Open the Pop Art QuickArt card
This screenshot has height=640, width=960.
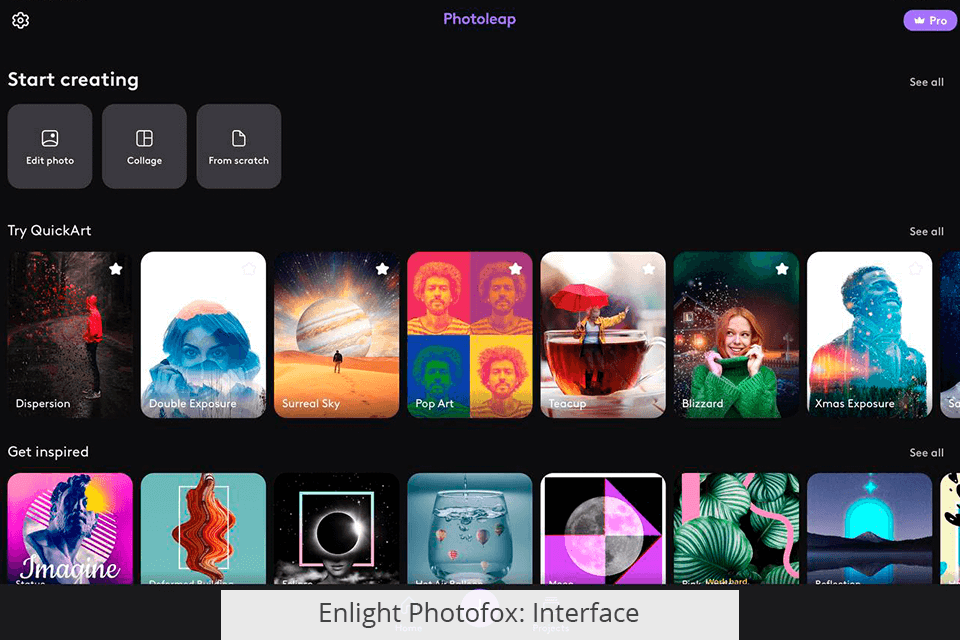point(470,335)
